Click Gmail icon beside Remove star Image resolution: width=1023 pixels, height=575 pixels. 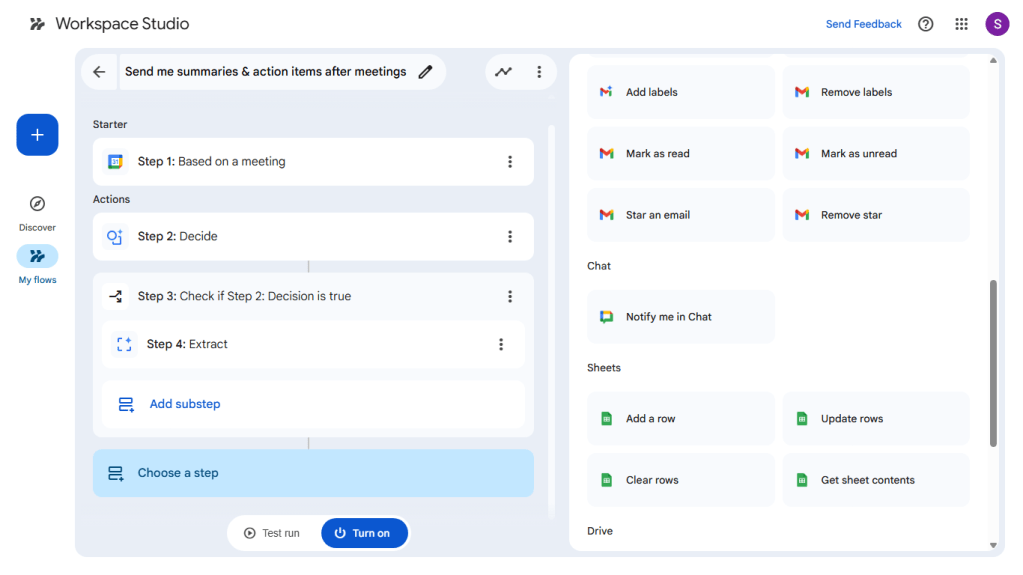[802, 215]
